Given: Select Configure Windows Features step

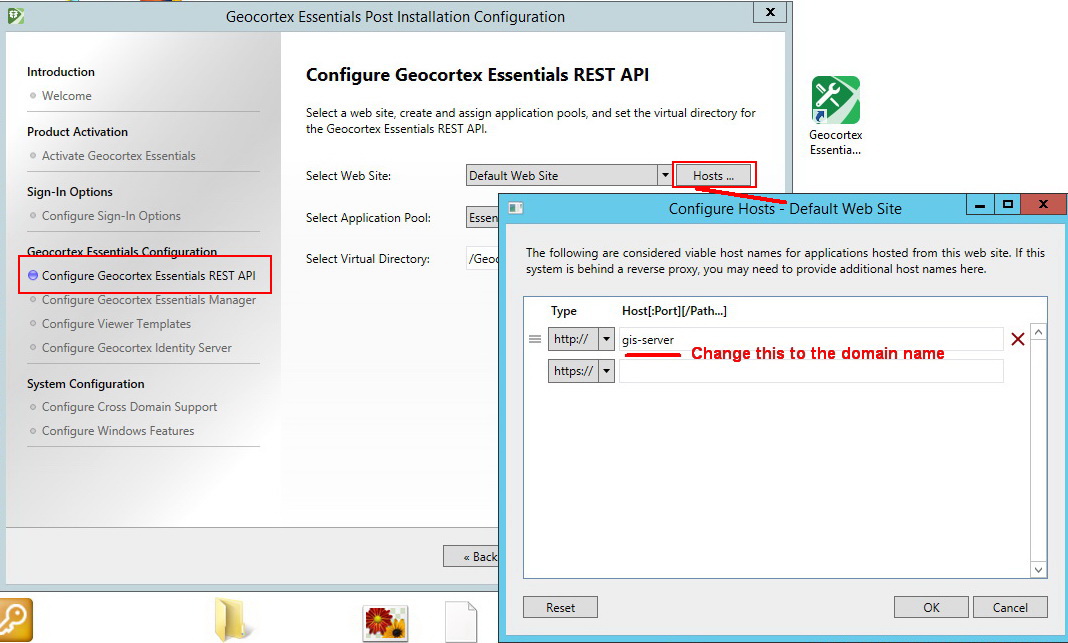Looking at the screenshot, I should [118, 431].
